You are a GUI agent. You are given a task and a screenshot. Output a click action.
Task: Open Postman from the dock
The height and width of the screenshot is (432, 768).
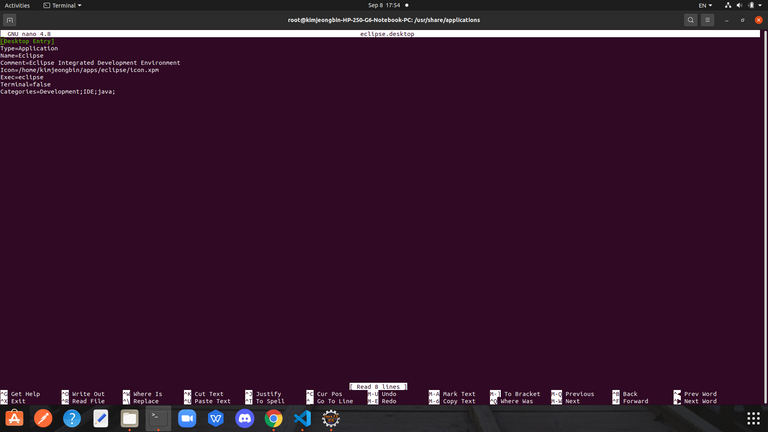(43, 419)
